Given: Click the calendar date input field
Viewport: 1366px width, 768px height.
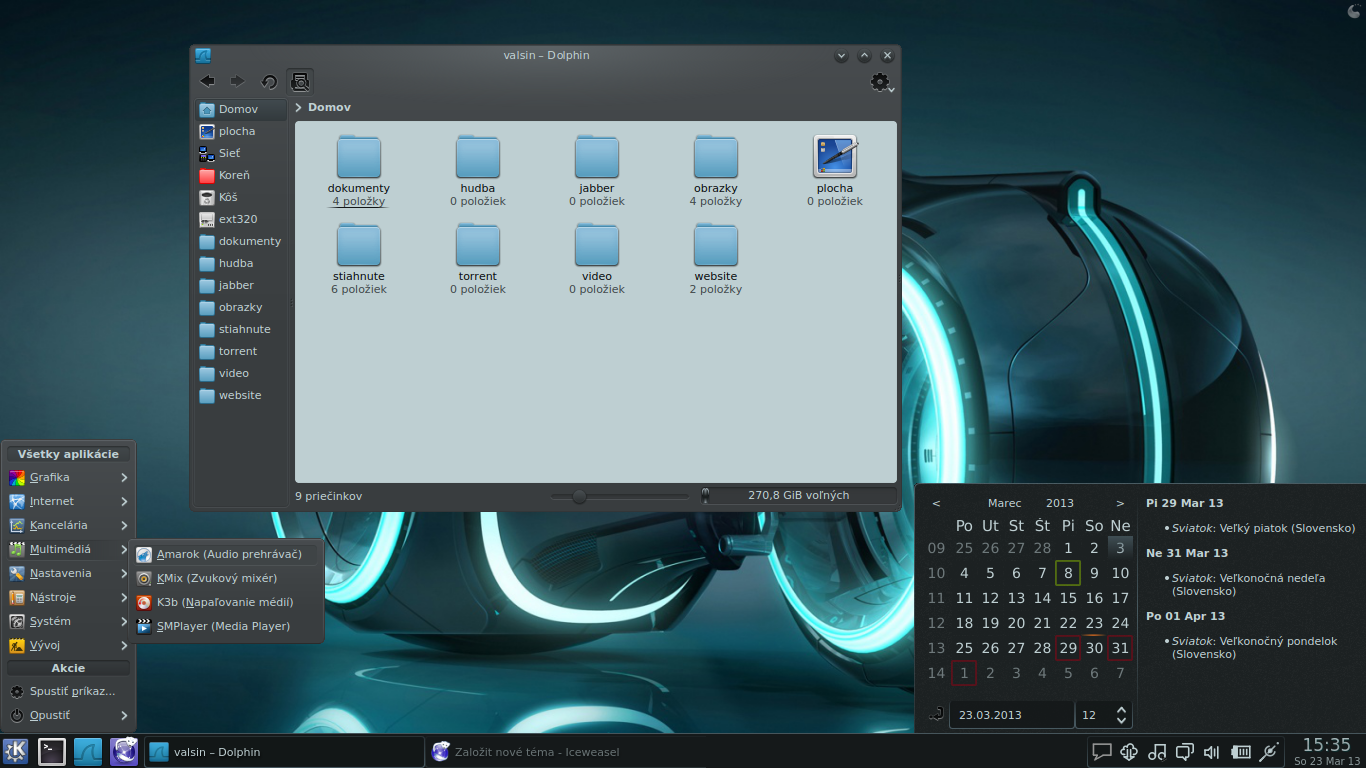Looking at the screenshot, I should [1010, 715].
